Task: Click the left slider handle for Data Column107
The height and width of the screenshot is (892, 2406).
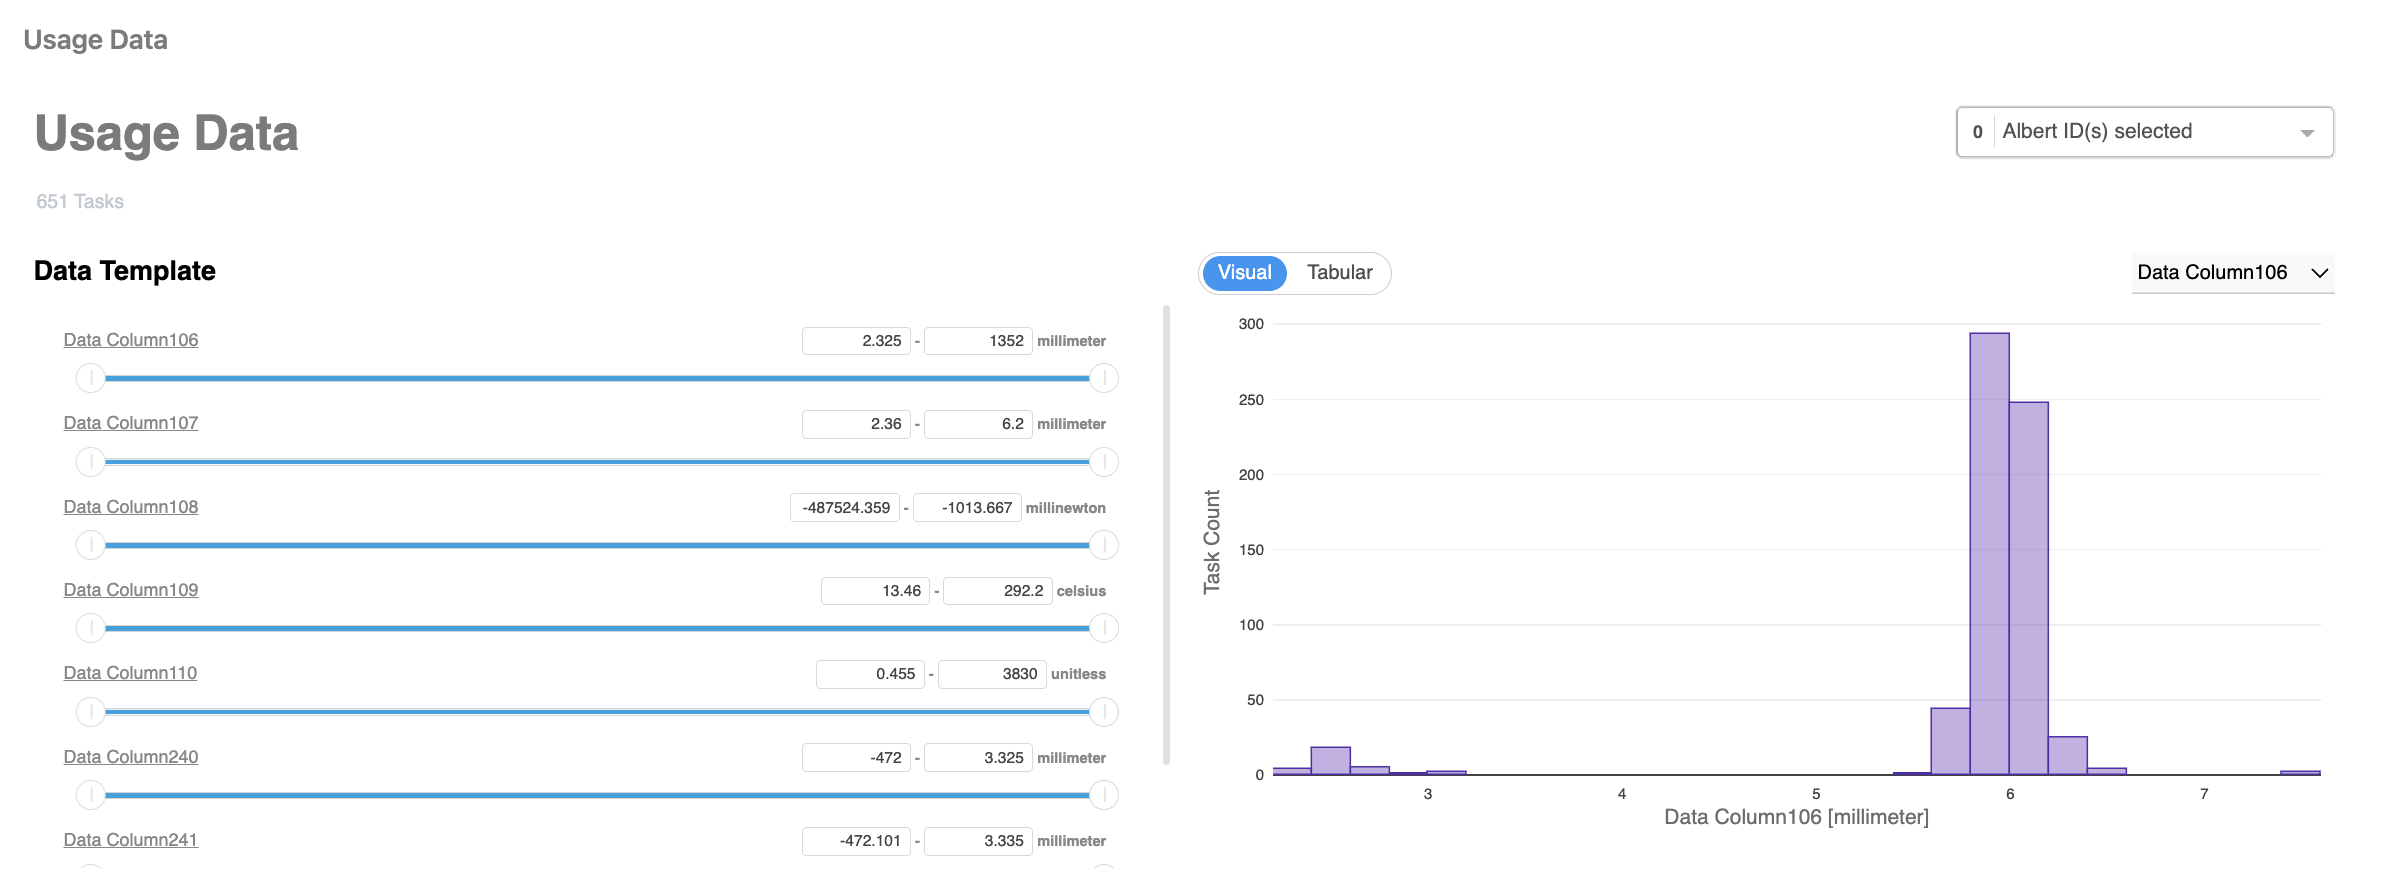Action: [x=91, y=462]
